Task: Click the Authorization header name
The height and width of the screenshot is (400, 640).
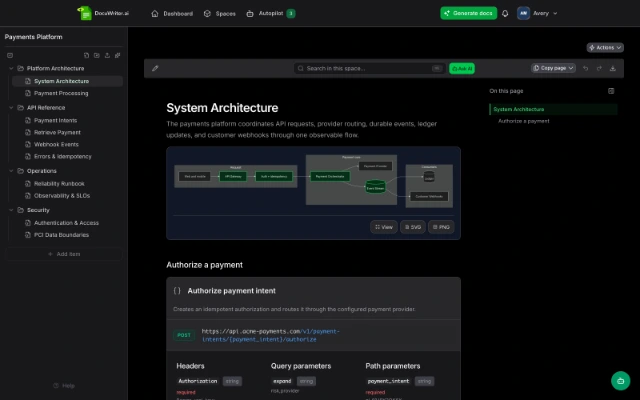Action: pos(198,381)
